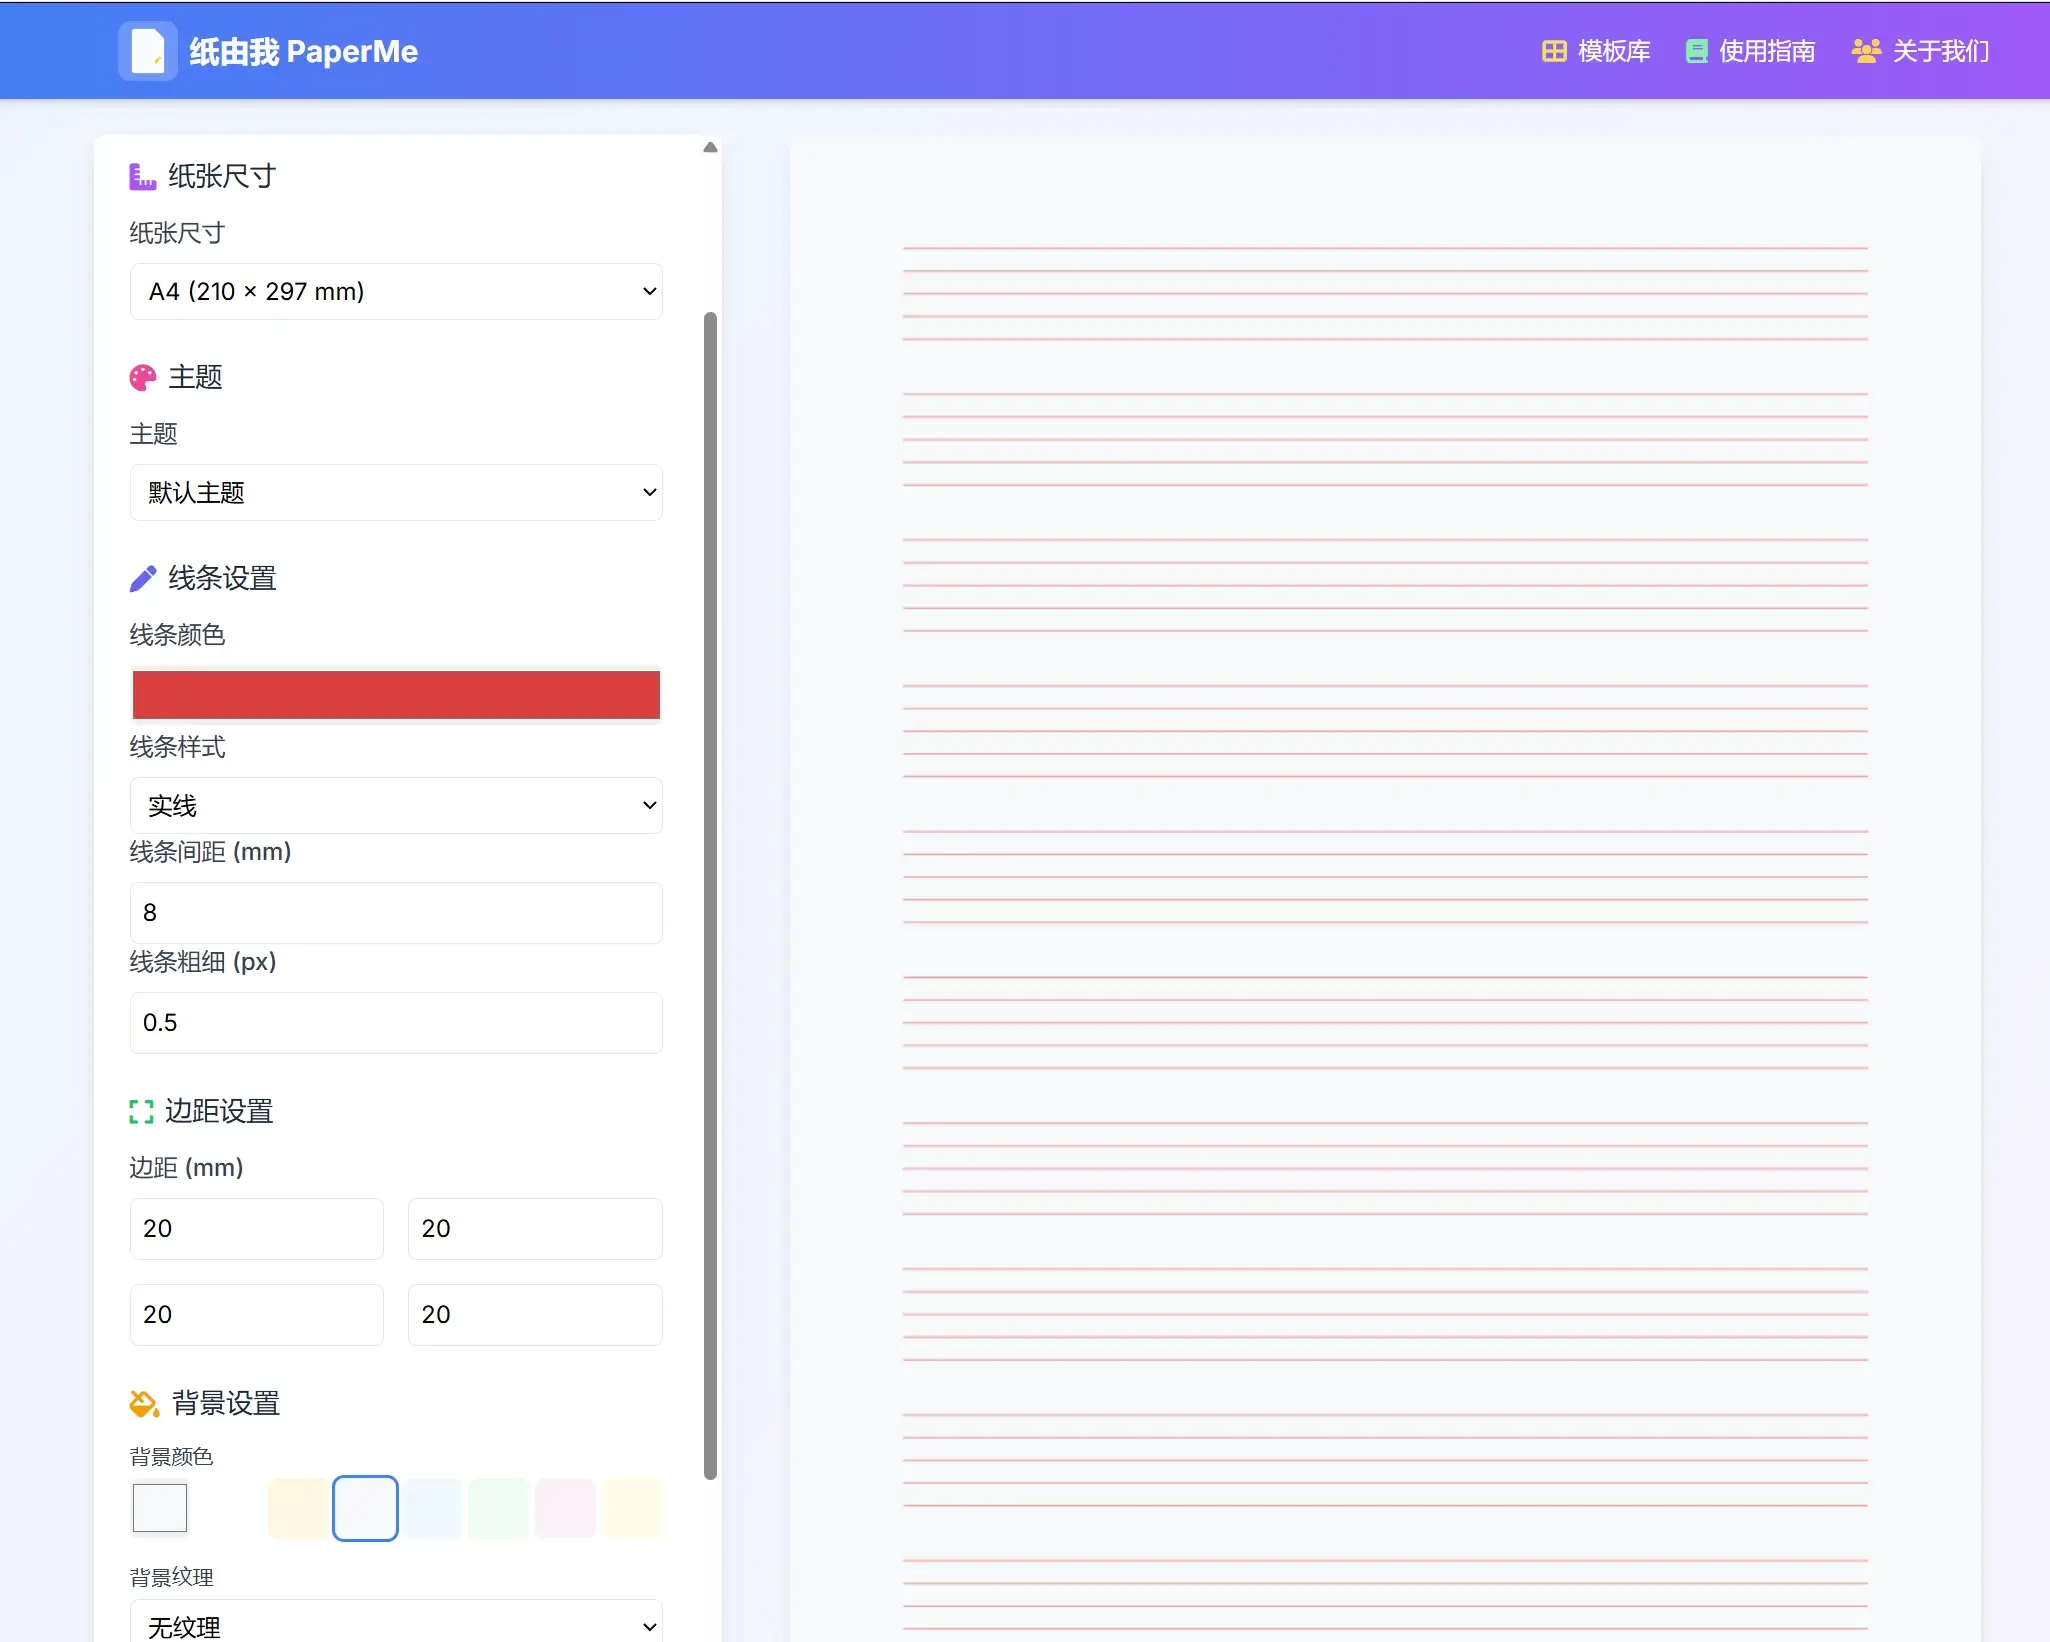Open the 背景纹理 dropdown showing 无纹理
The height and width of the screenshot is (1642, 2050).
click(396, 1622)
